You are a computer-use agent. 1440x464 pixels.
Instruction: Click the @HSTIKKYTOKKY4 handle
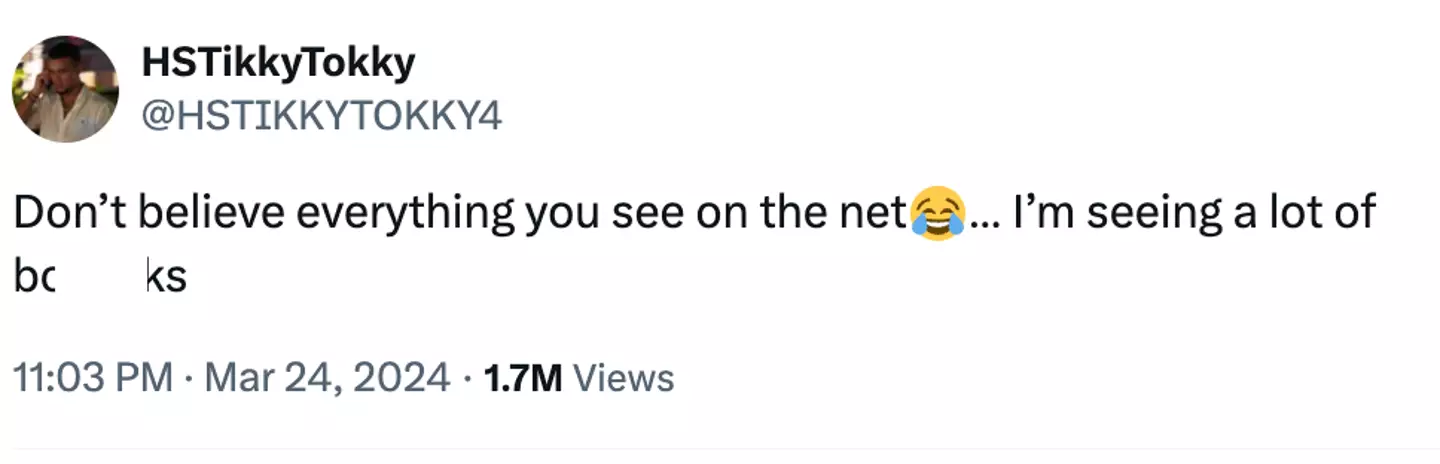coord(322,117)
